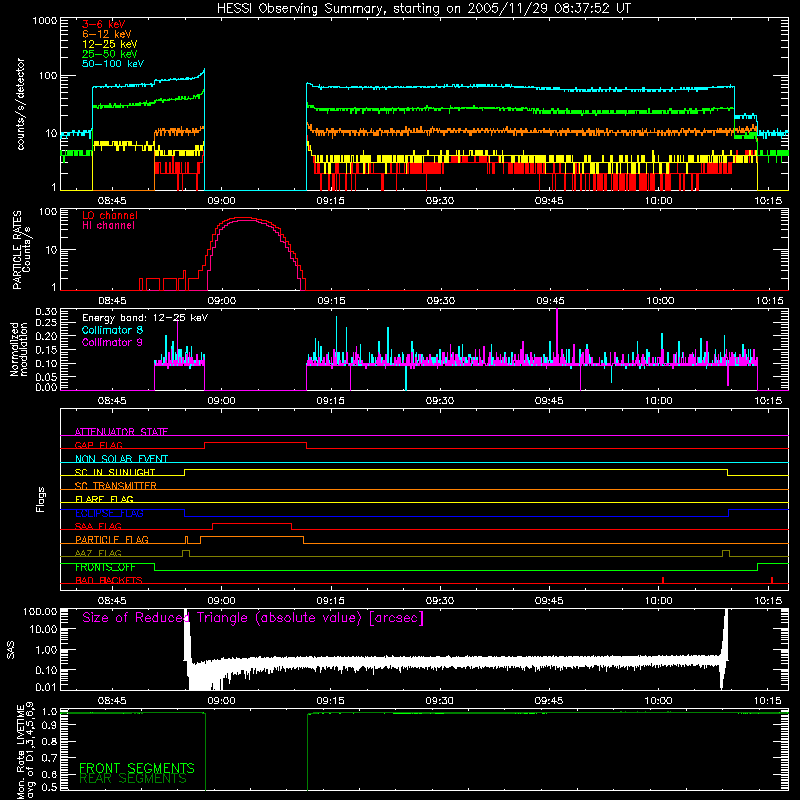Select the Collimator 9 legend label
This screenshot has height=800, width=800.
[x=112, y=342]
